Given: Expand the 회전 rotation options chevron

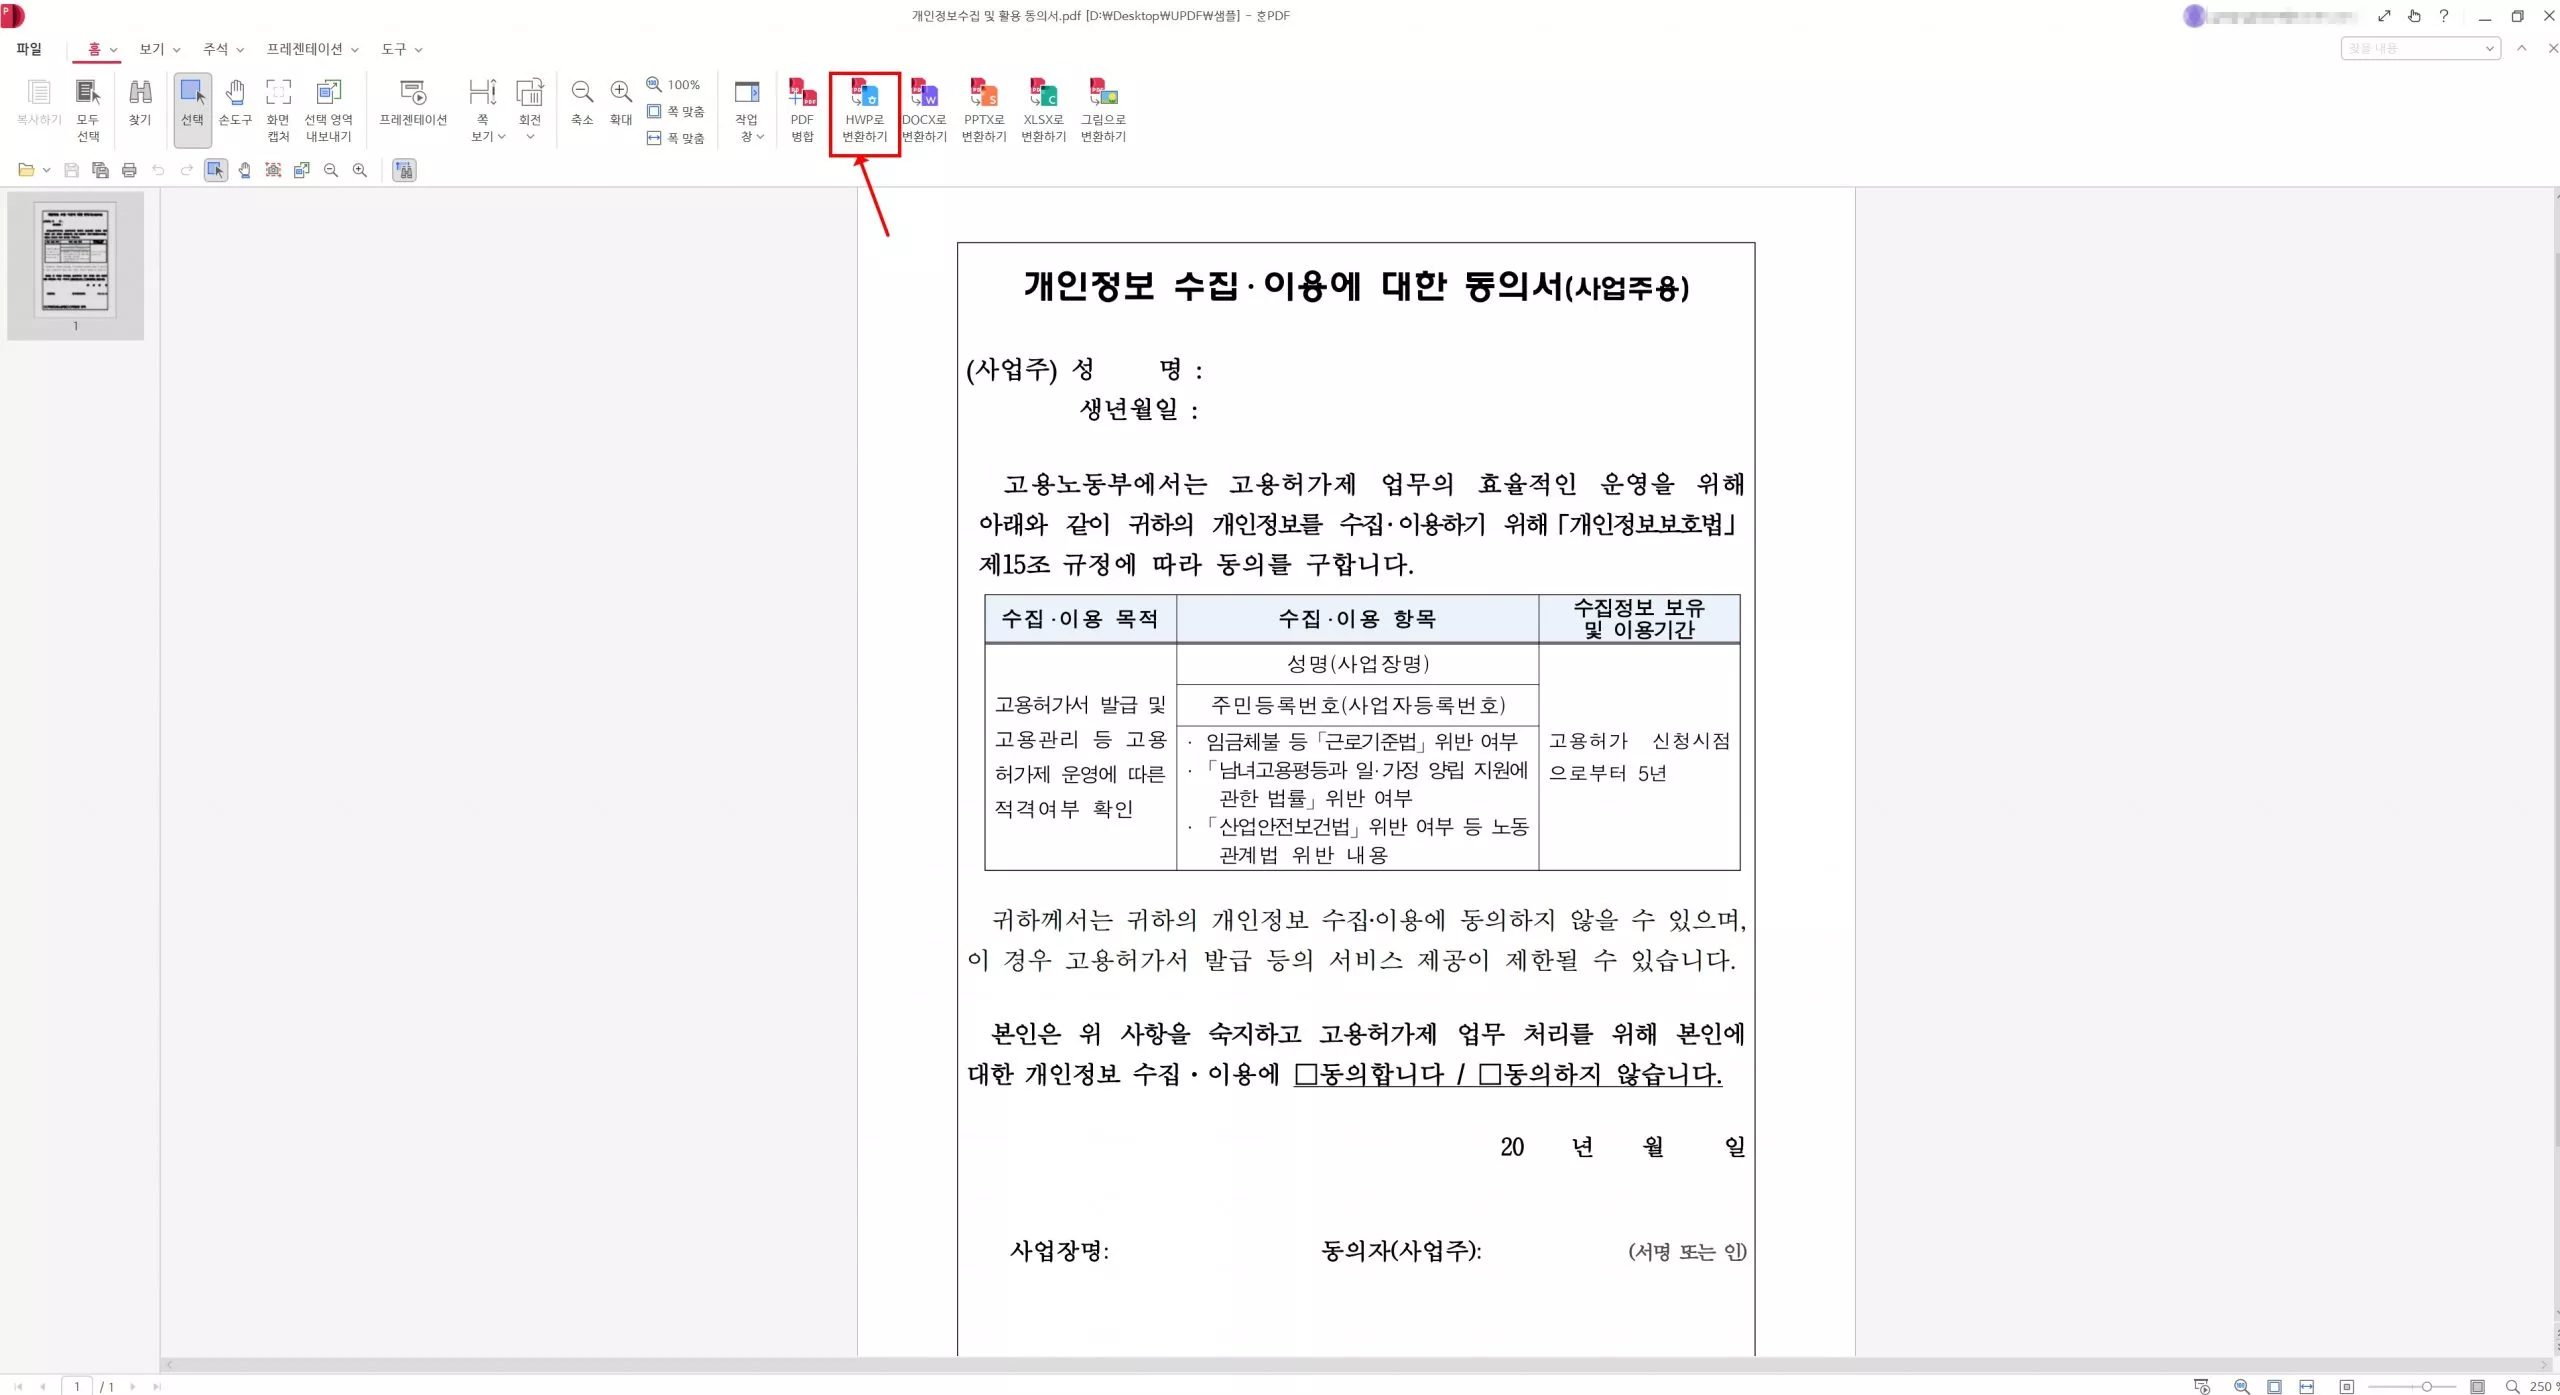Looking at the screenshot, I should point(530,137).
